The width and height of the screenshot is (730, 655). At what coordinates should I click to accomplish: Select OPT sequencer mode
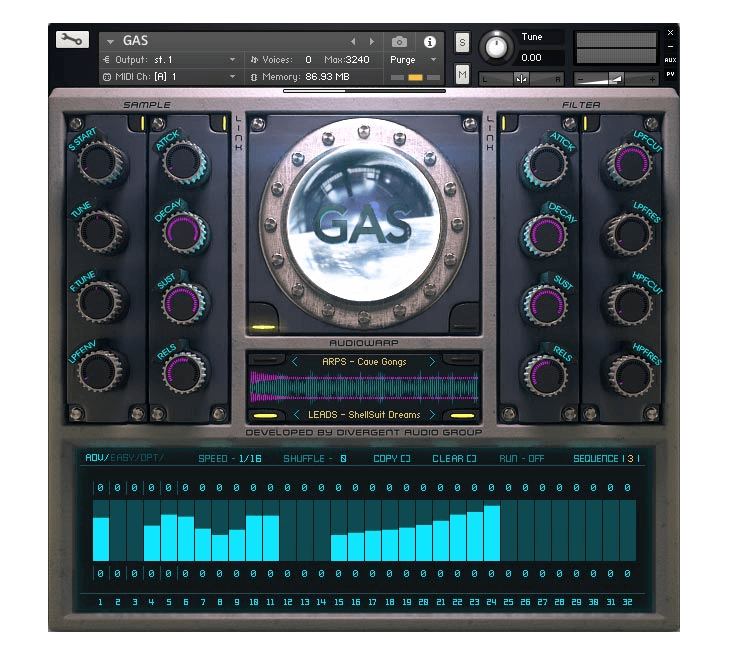coord(151,458)
